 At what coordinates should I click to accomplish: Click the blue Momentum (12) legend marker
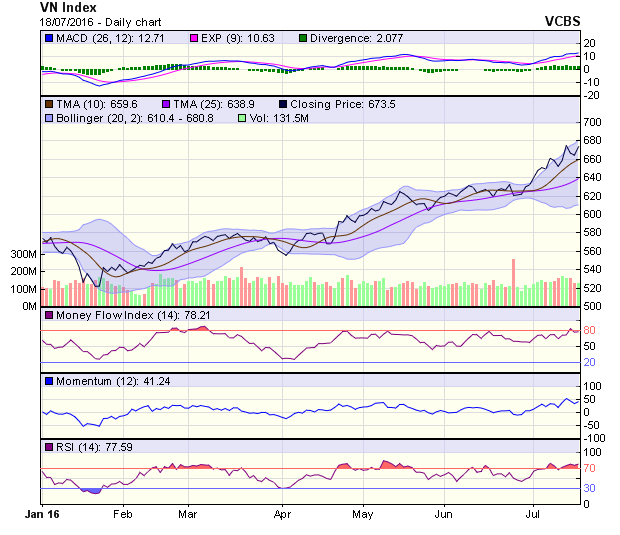48,381
